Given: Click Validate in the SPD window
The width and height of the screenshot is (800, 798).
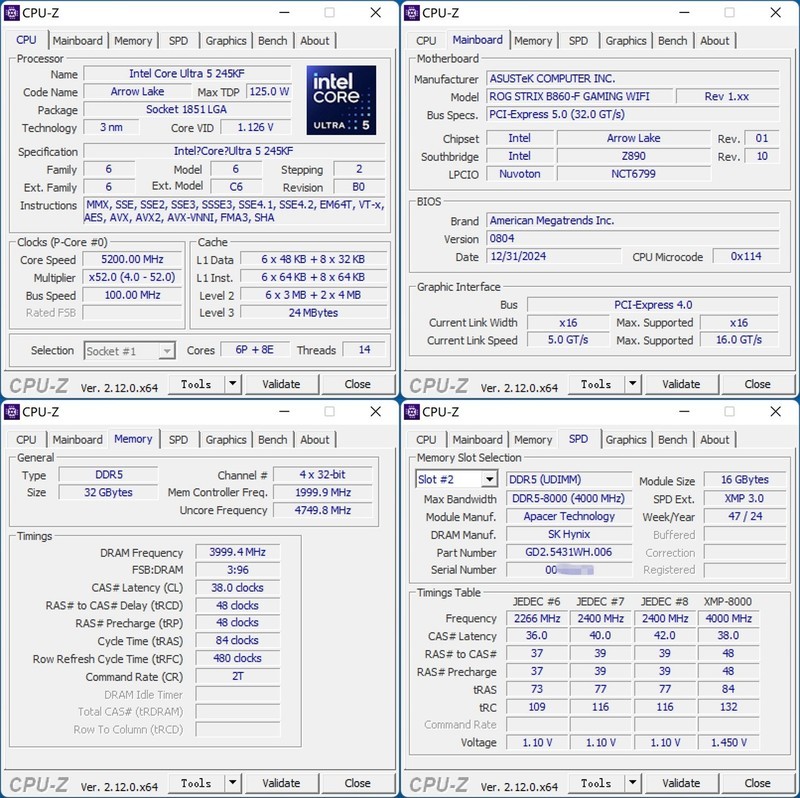Looking at the screenshot, I should pyautogui.click(x=682, y=782).
